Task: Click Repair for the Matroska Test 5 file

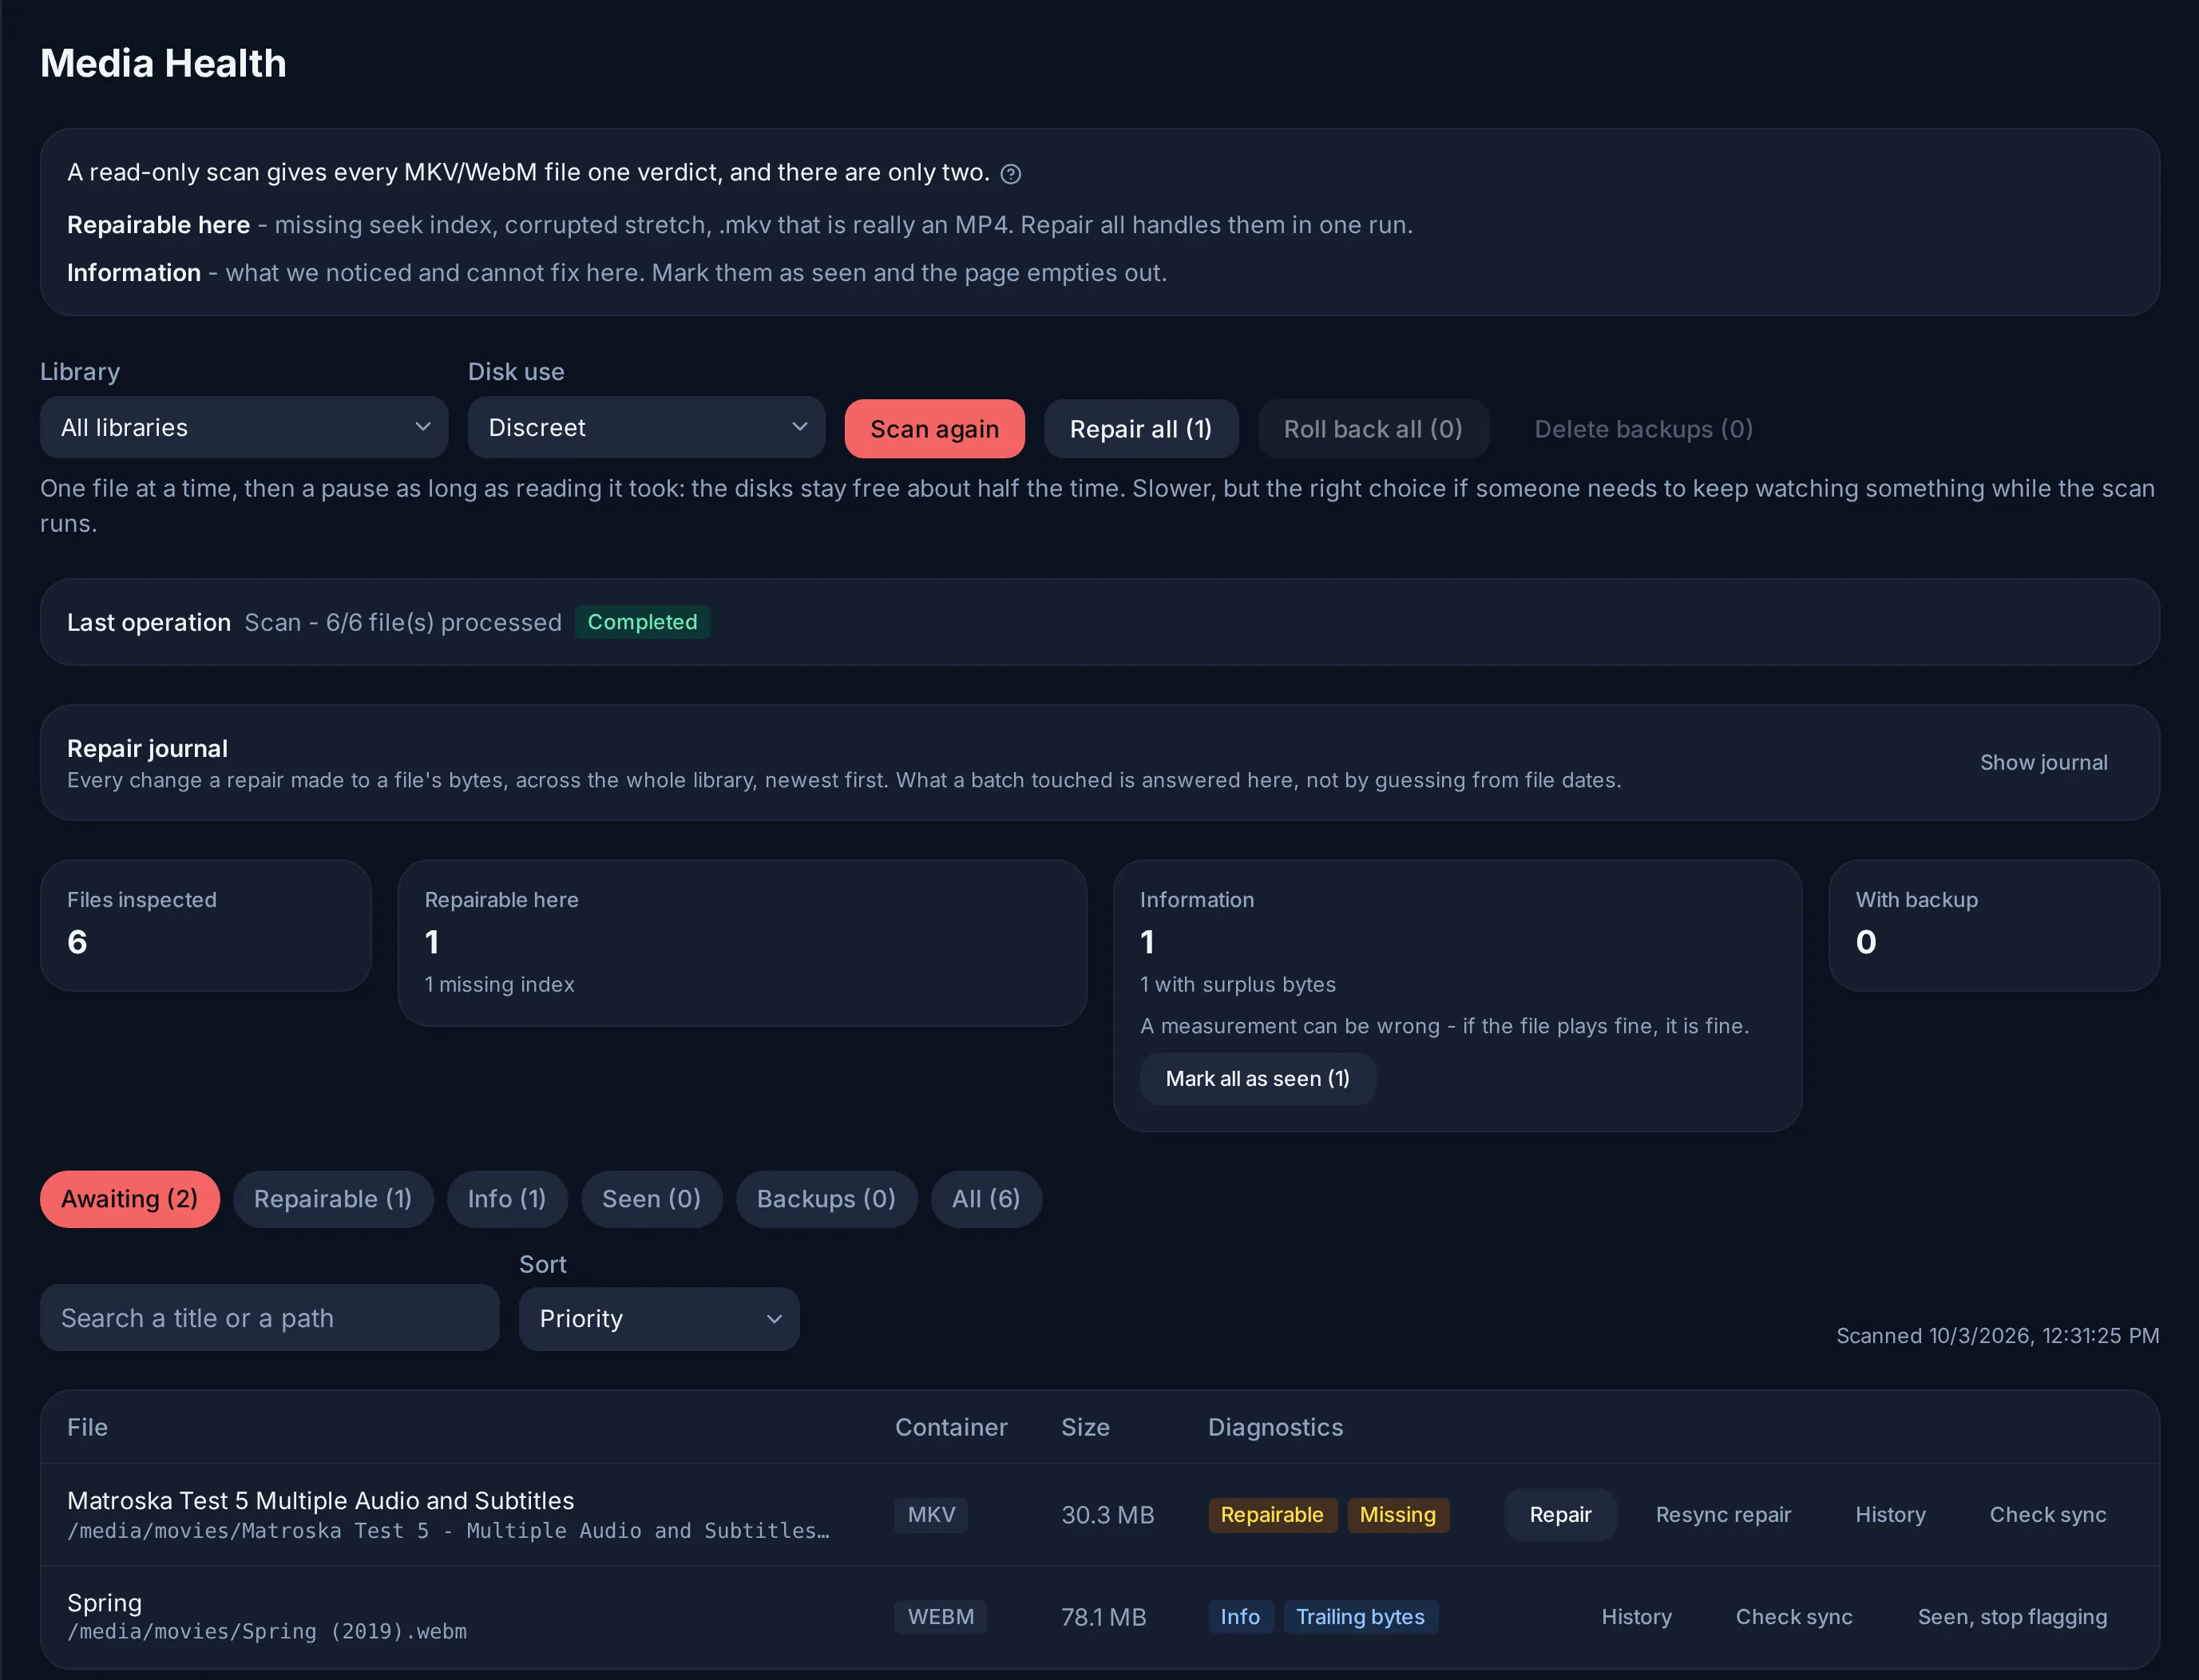Action: [x=1560, y=1515]
